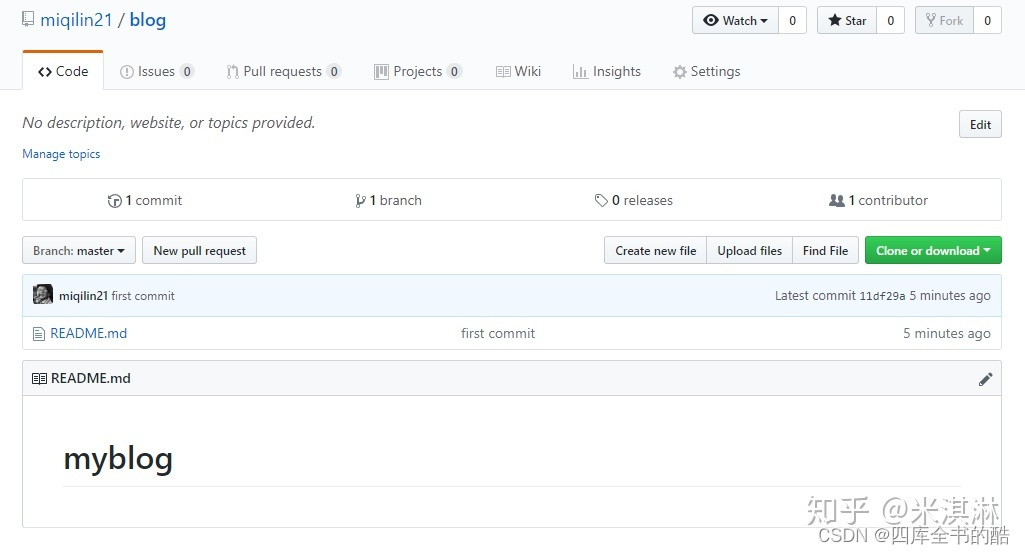
Task: Click the miqilin21 avatar in commit bar
Action: tap(43, 294)
